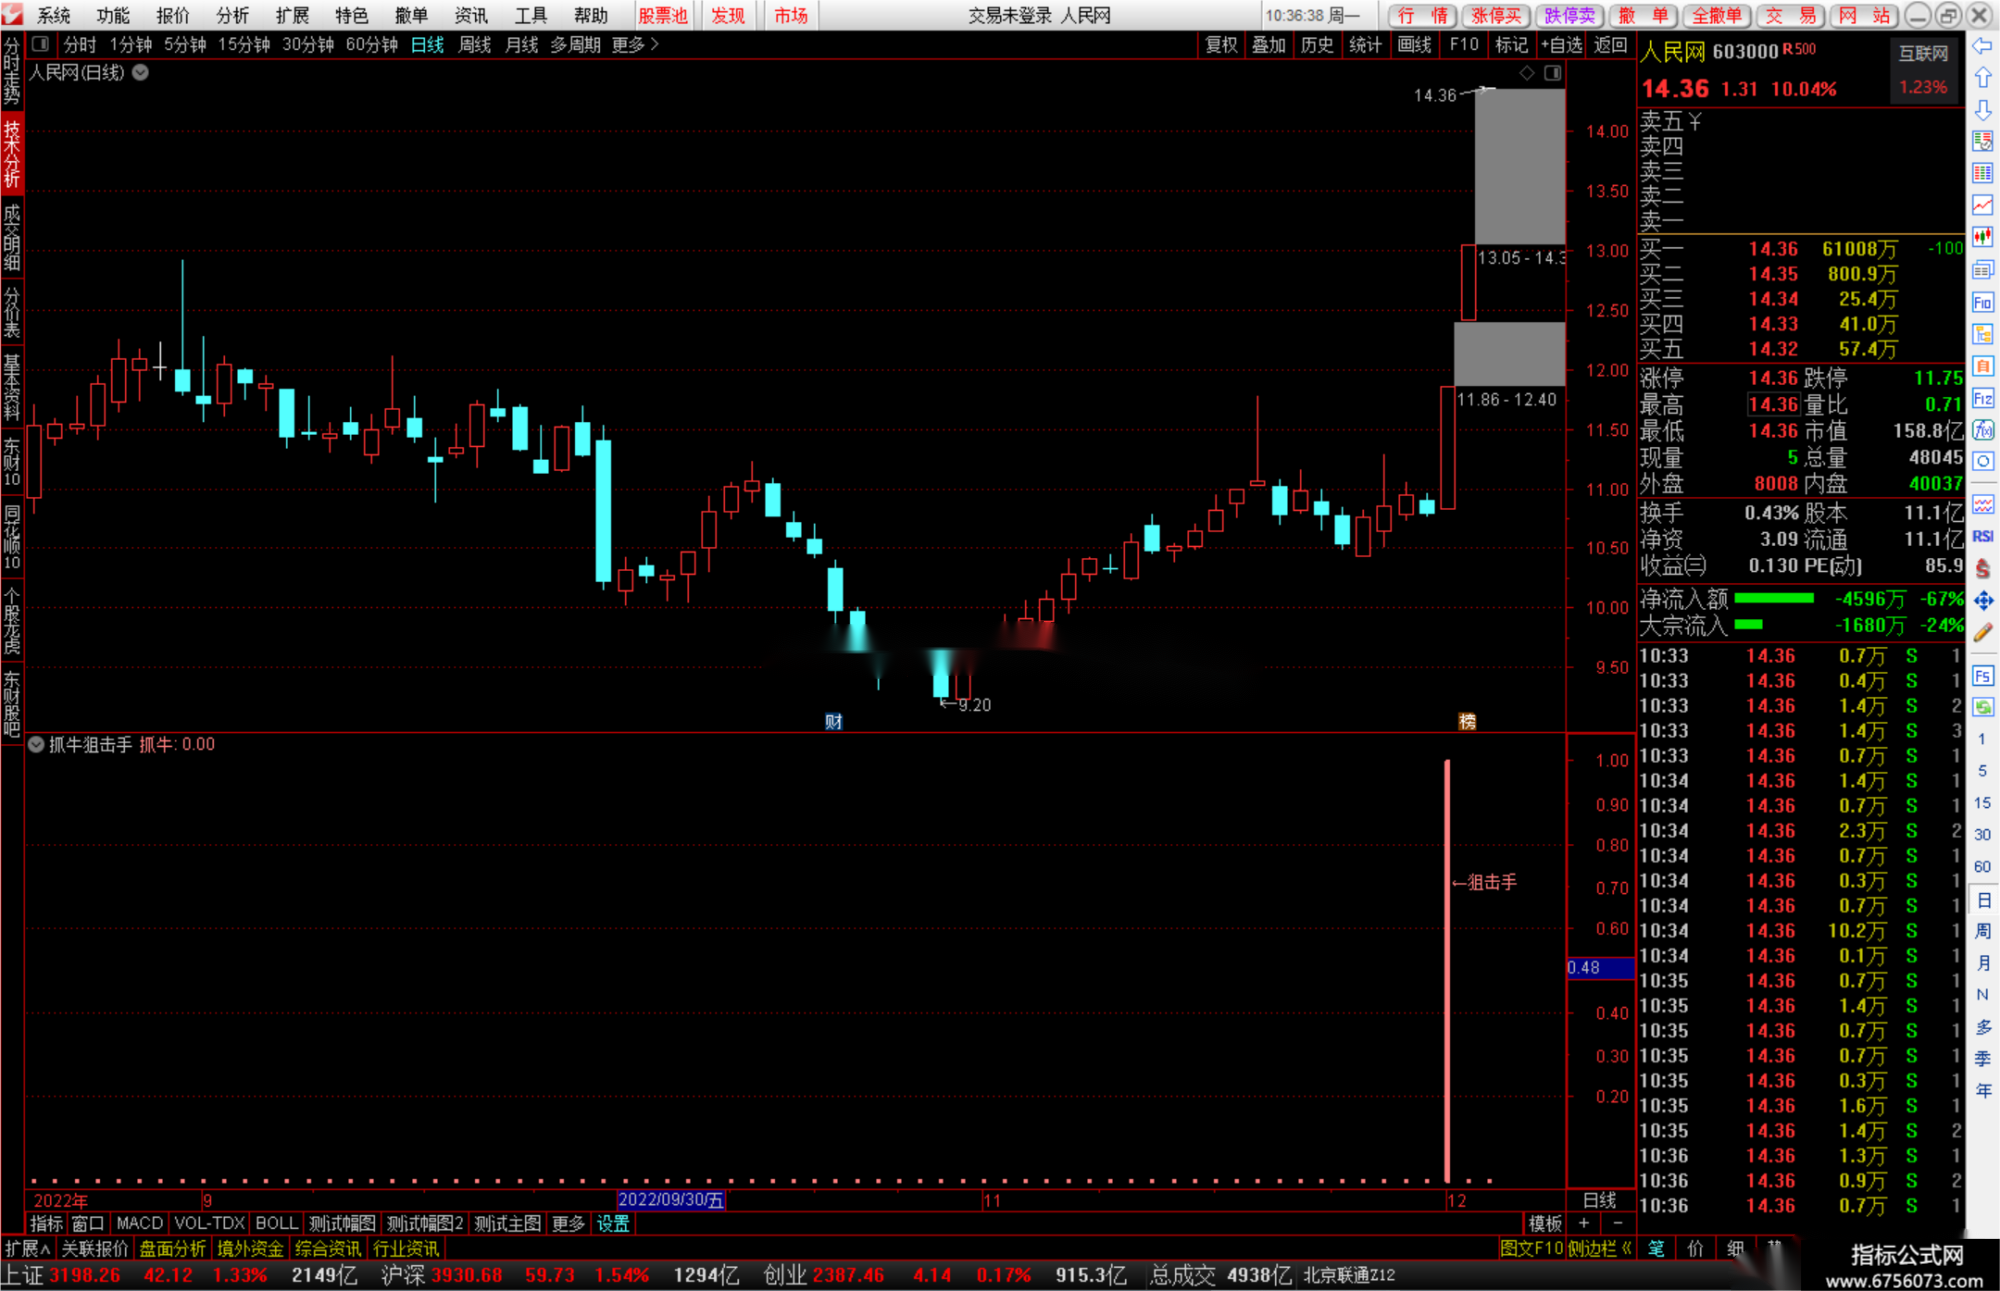
Task: Click the 复权 button
Action: [x=1221, y=44]
